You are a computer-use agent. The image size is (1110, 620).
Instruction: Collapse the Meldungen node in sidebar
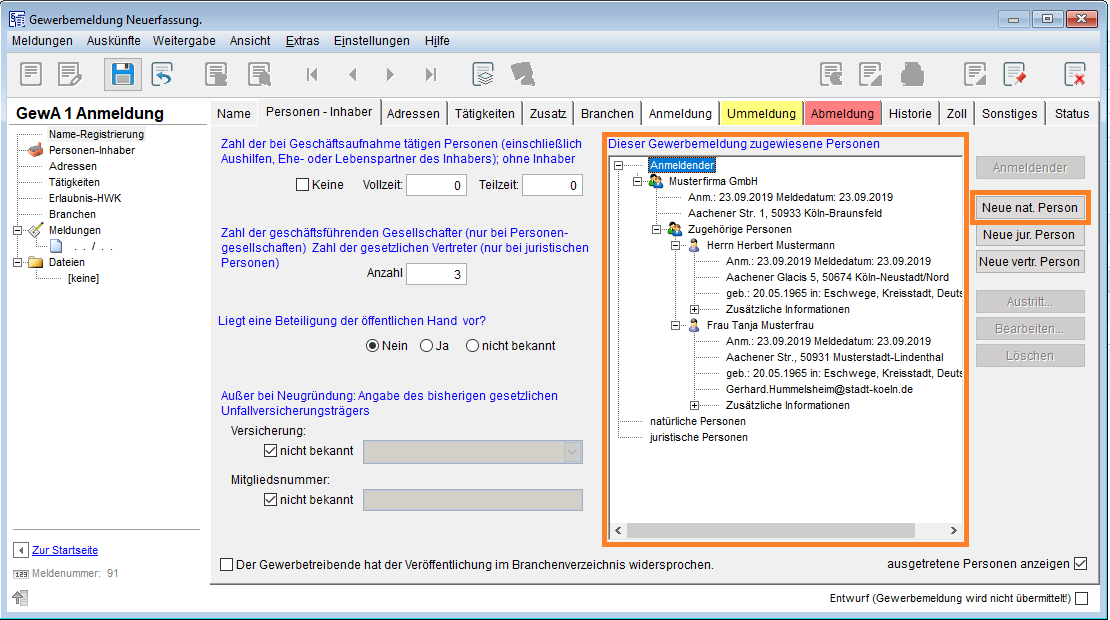18,230
